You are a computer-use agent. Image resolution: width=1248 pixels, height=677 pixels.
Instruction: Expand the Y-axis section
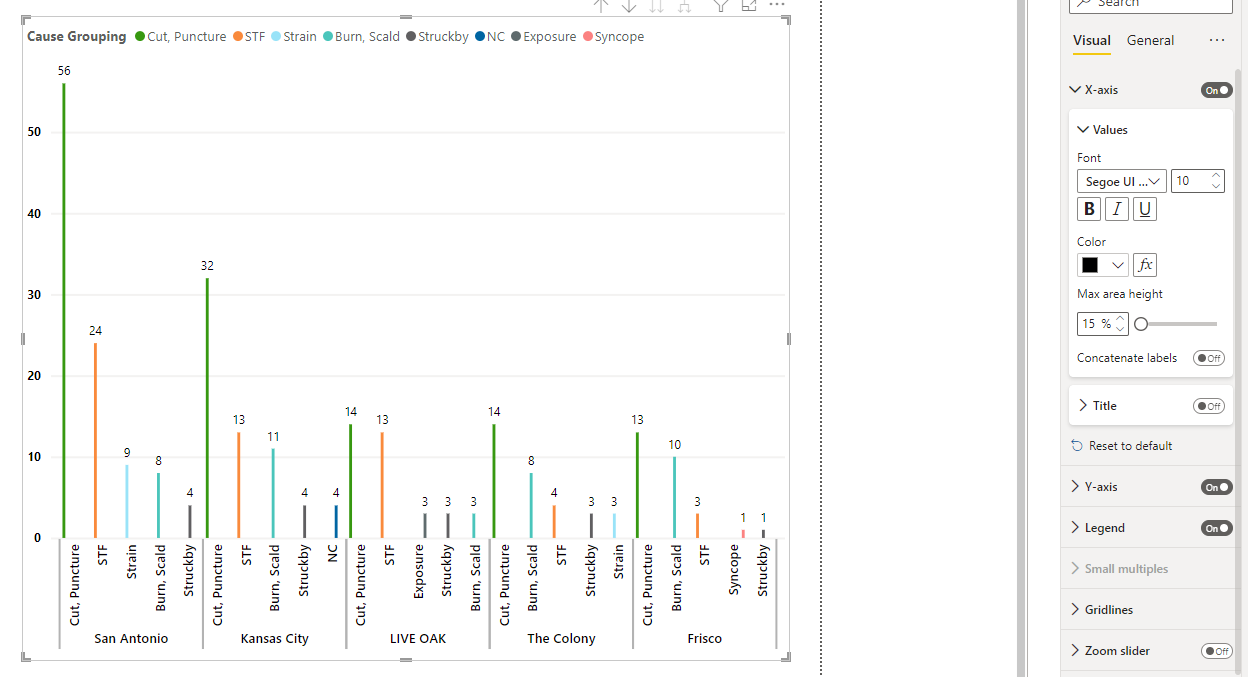[1075, 487]
